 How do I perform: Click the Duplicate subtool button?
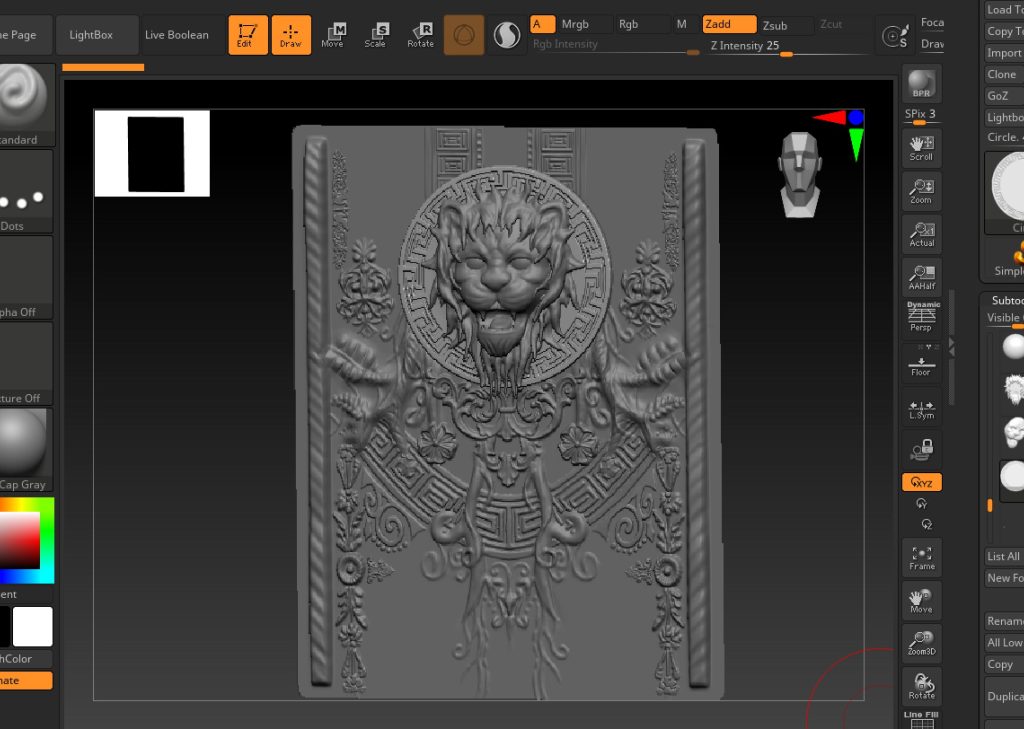coord(1004,696)
